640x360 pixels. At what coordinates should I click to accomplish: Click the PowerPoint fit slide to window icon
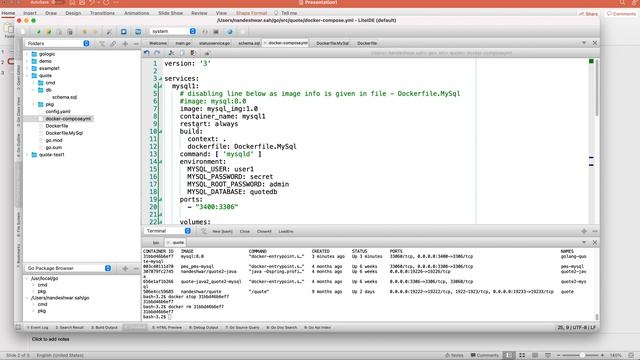coord(631,355)
